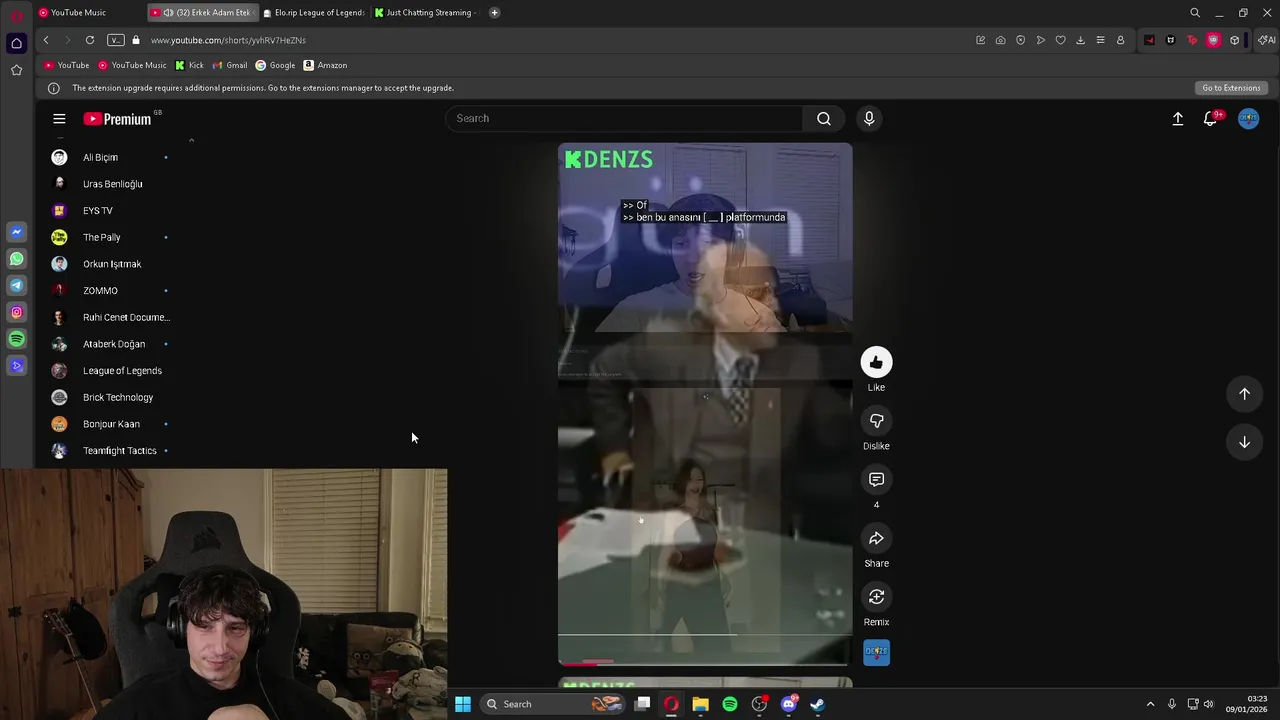Open Teamfight Tactics subscription channel

tap(110, 450)
